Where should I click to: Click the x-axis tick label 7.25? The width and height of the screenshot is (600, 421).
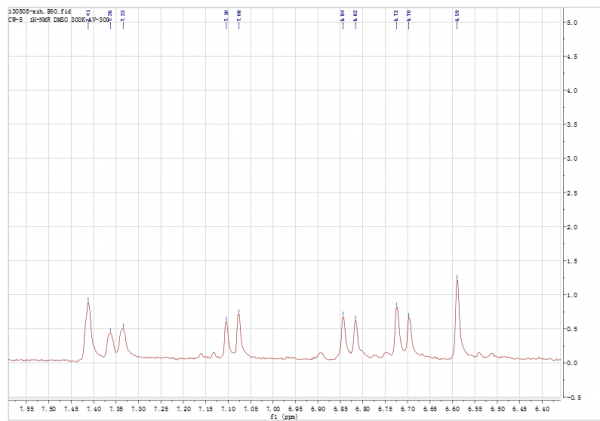coord(161,409)
